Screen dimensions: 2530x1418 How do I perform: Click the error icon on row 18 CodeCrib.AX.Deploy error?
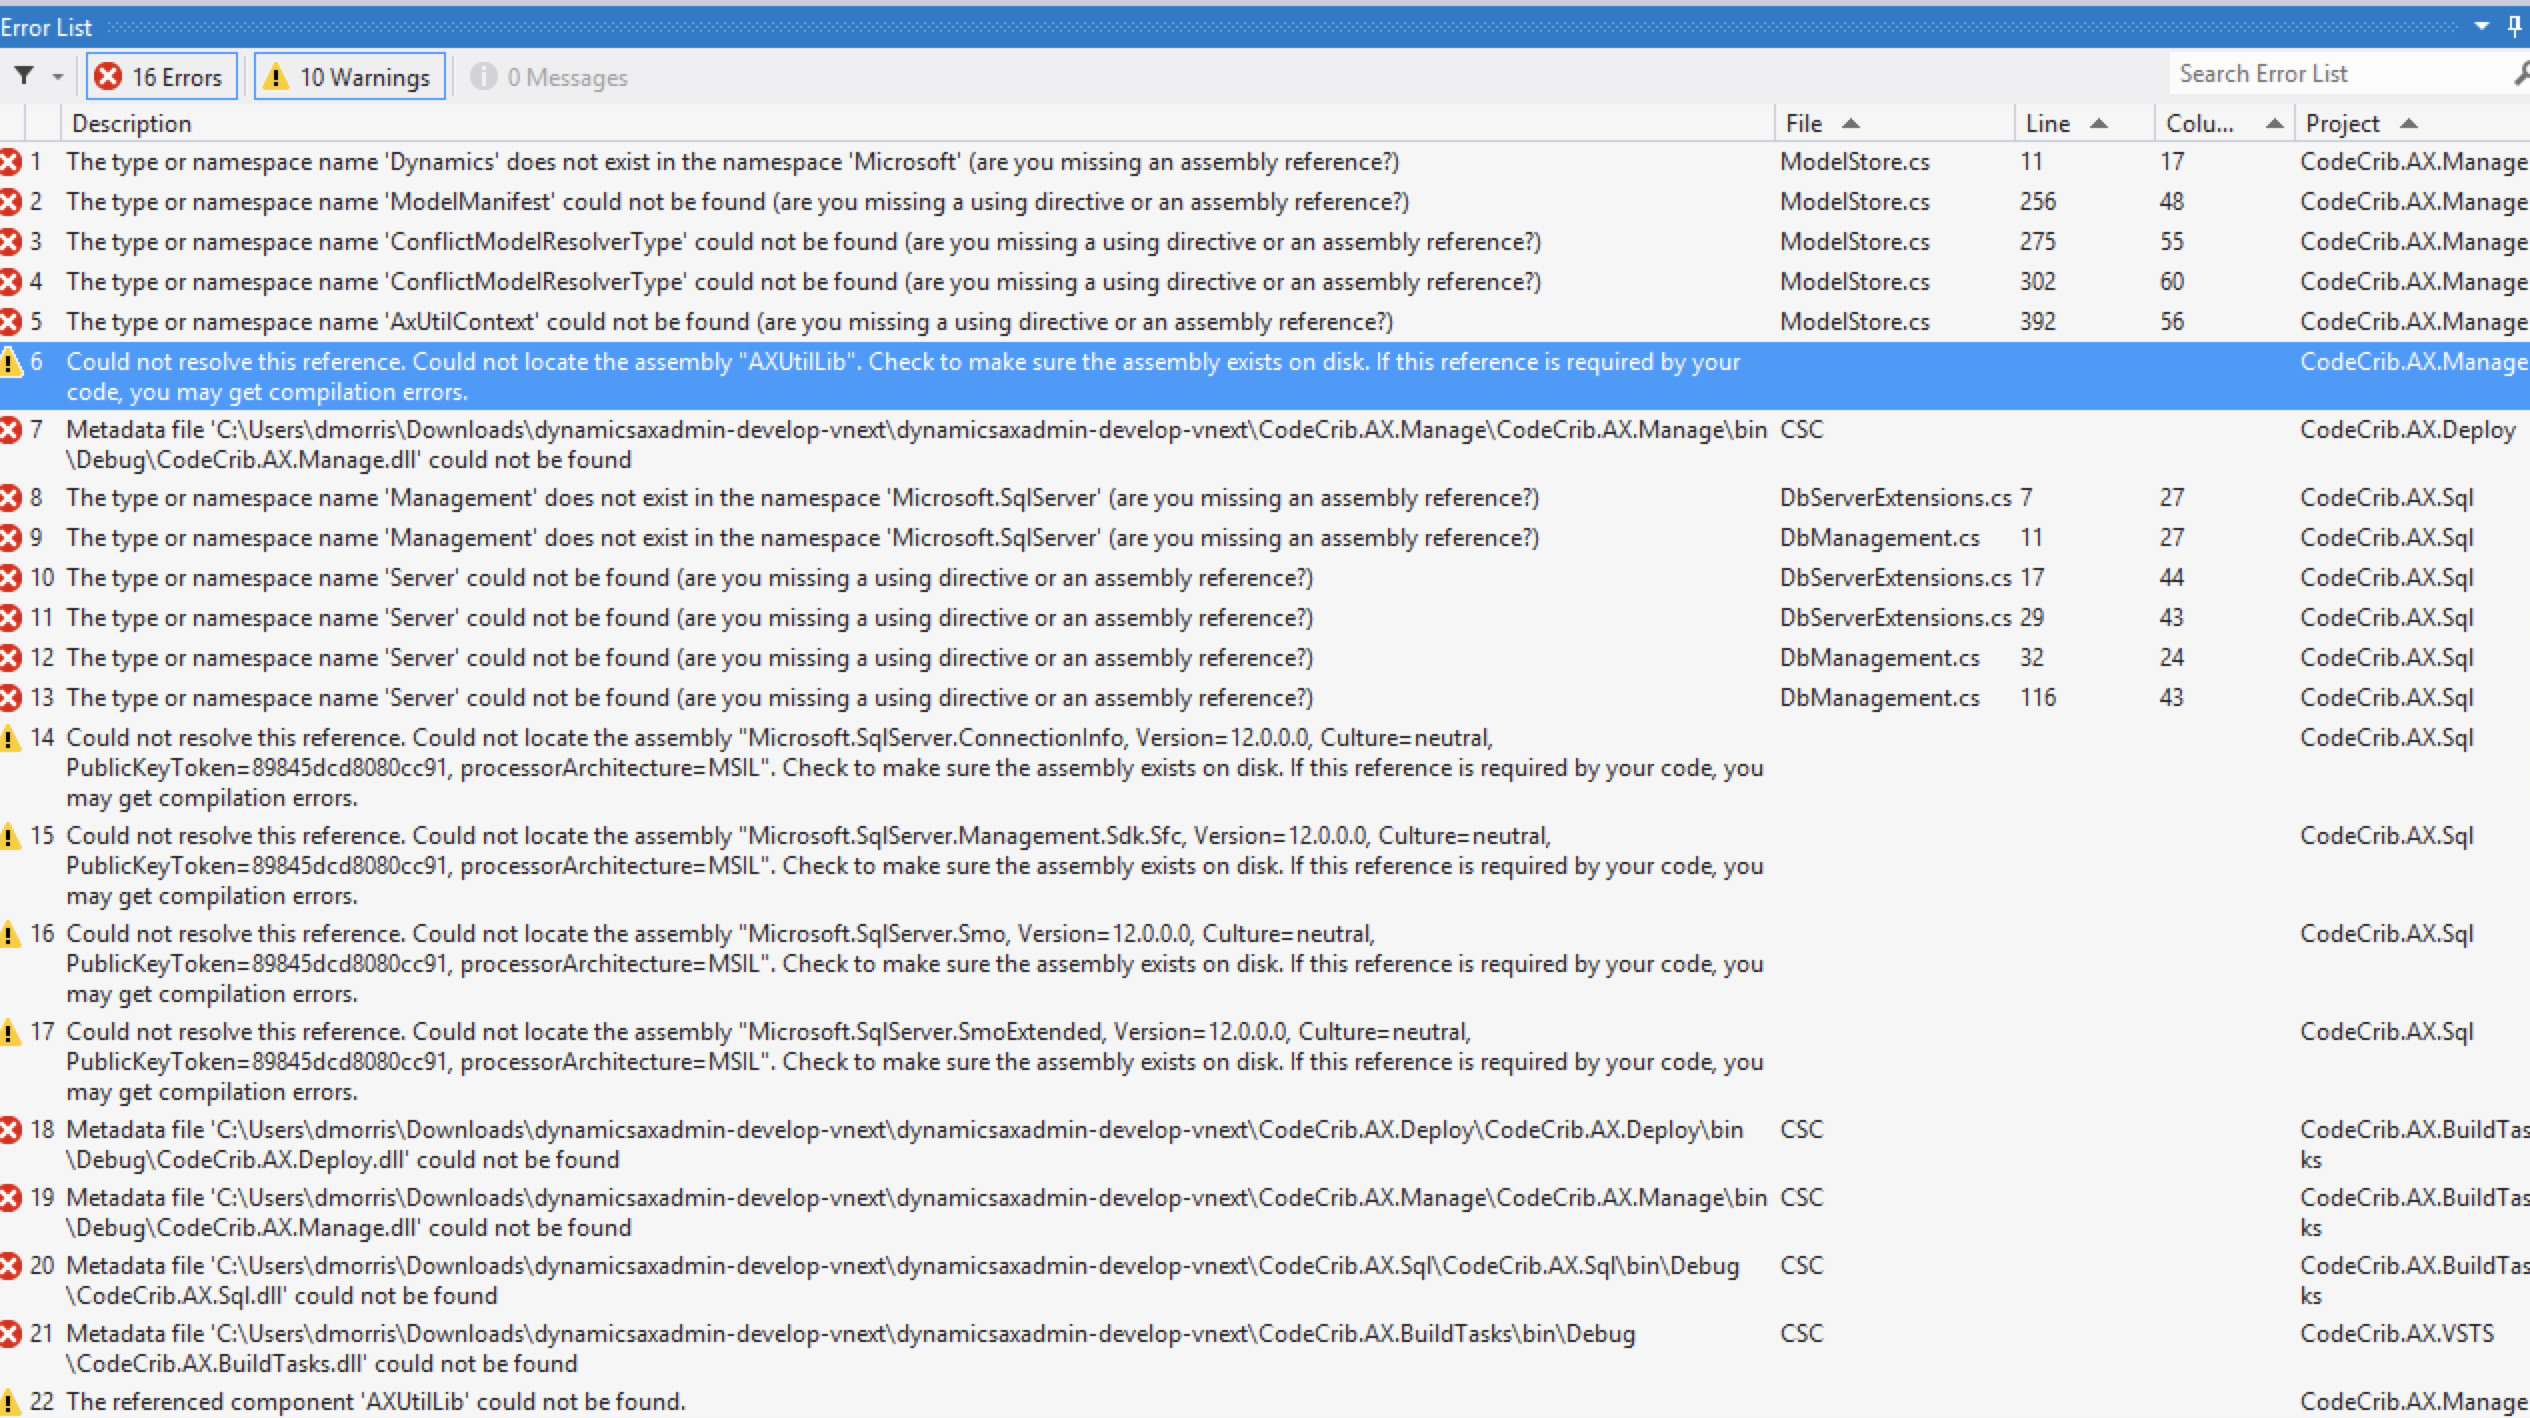point(11,1129)
